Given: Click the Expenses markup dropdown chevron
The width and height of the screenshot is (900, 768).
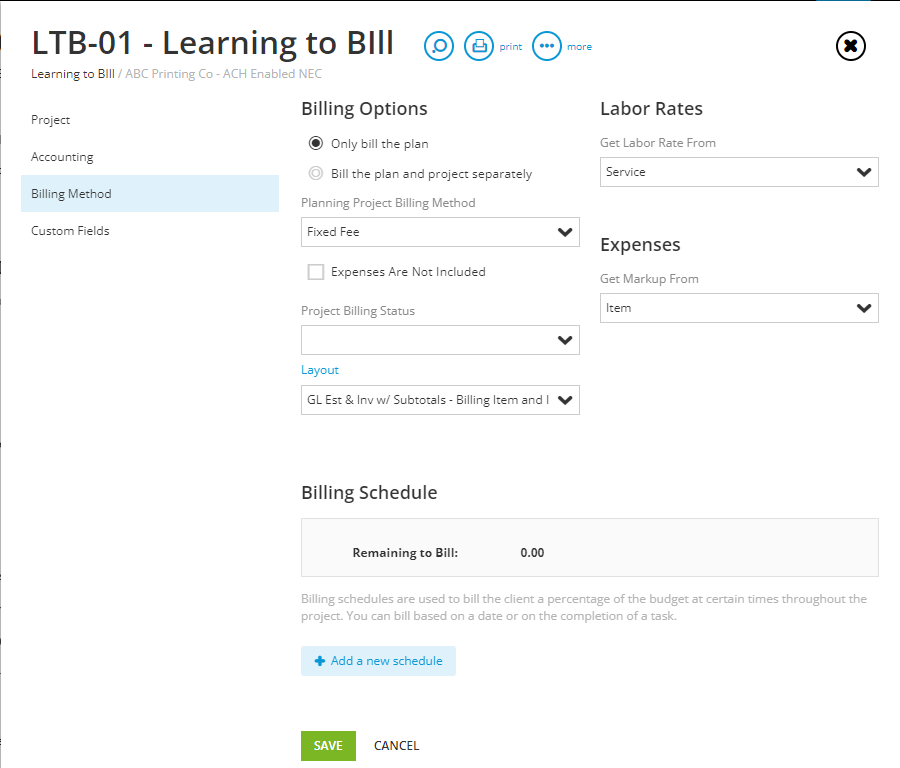Looking at the screenshot, I should pos(864,308).
